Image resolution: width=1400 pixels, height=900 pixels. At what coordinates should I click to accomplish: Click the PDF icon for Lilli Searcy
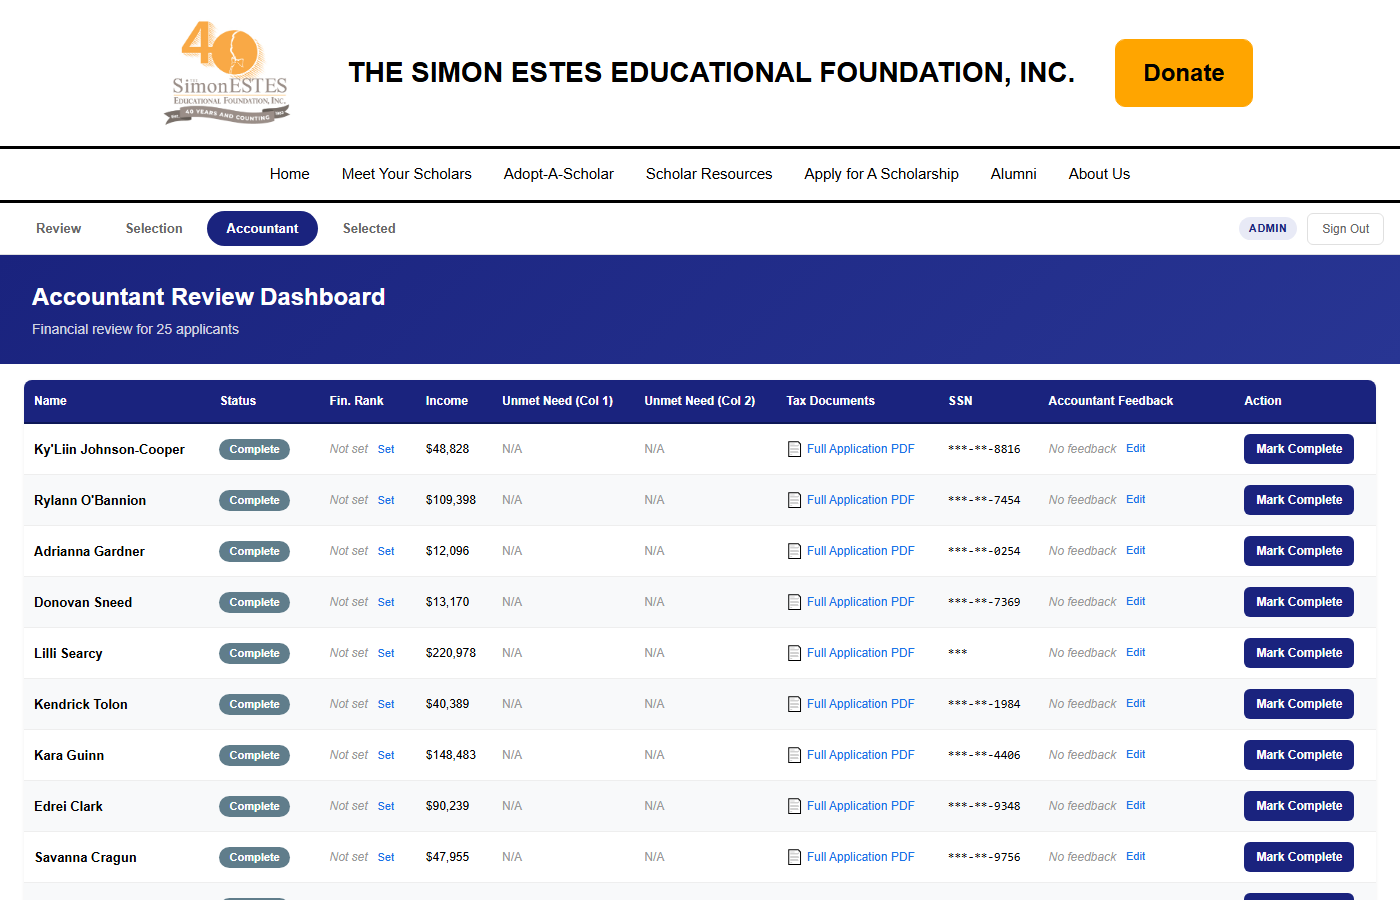794,653
